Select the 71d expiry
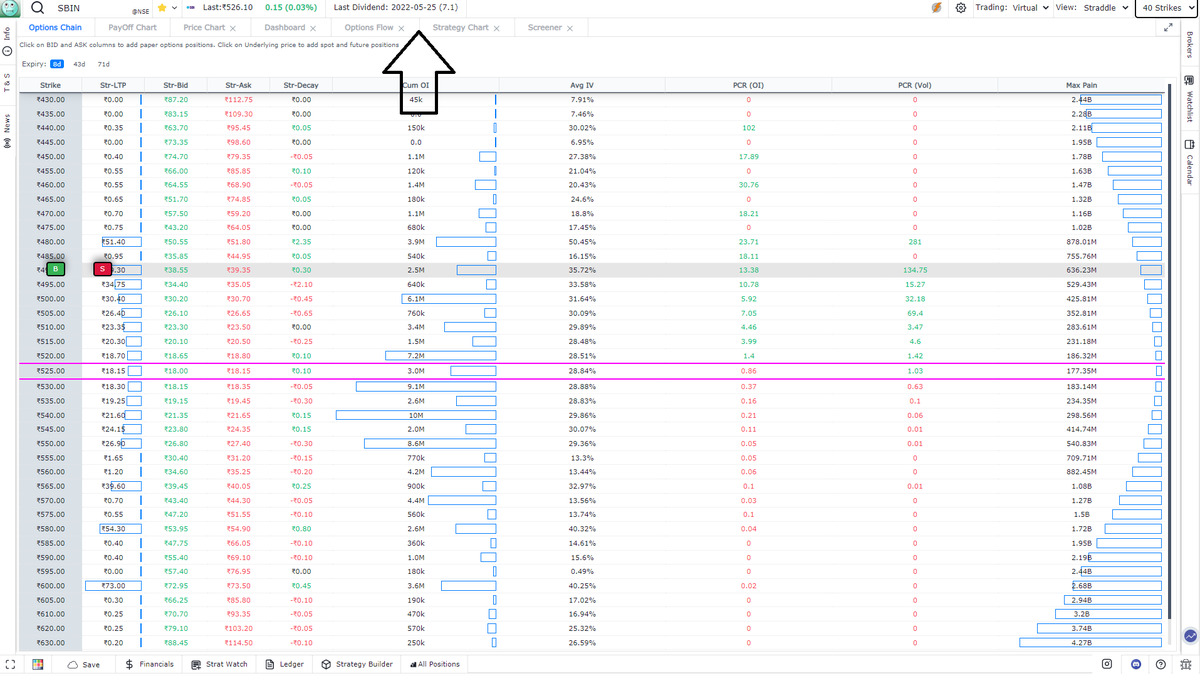 103,64
